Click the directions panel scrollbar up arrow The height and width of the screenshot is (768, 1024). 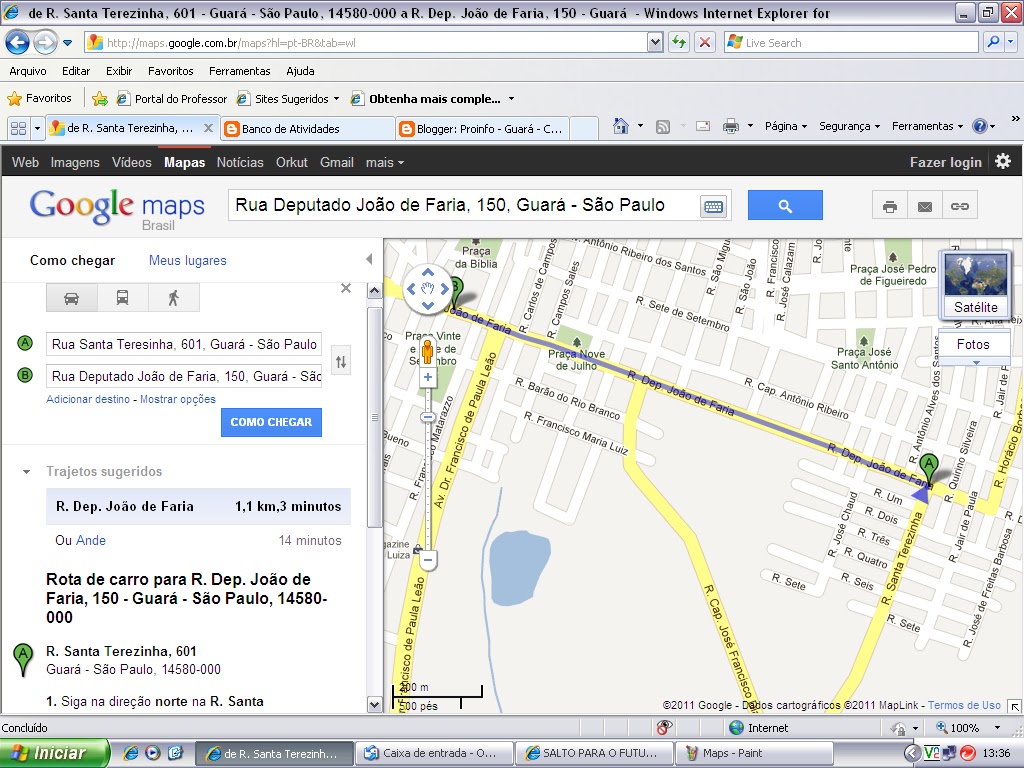[x=374, y=291]
